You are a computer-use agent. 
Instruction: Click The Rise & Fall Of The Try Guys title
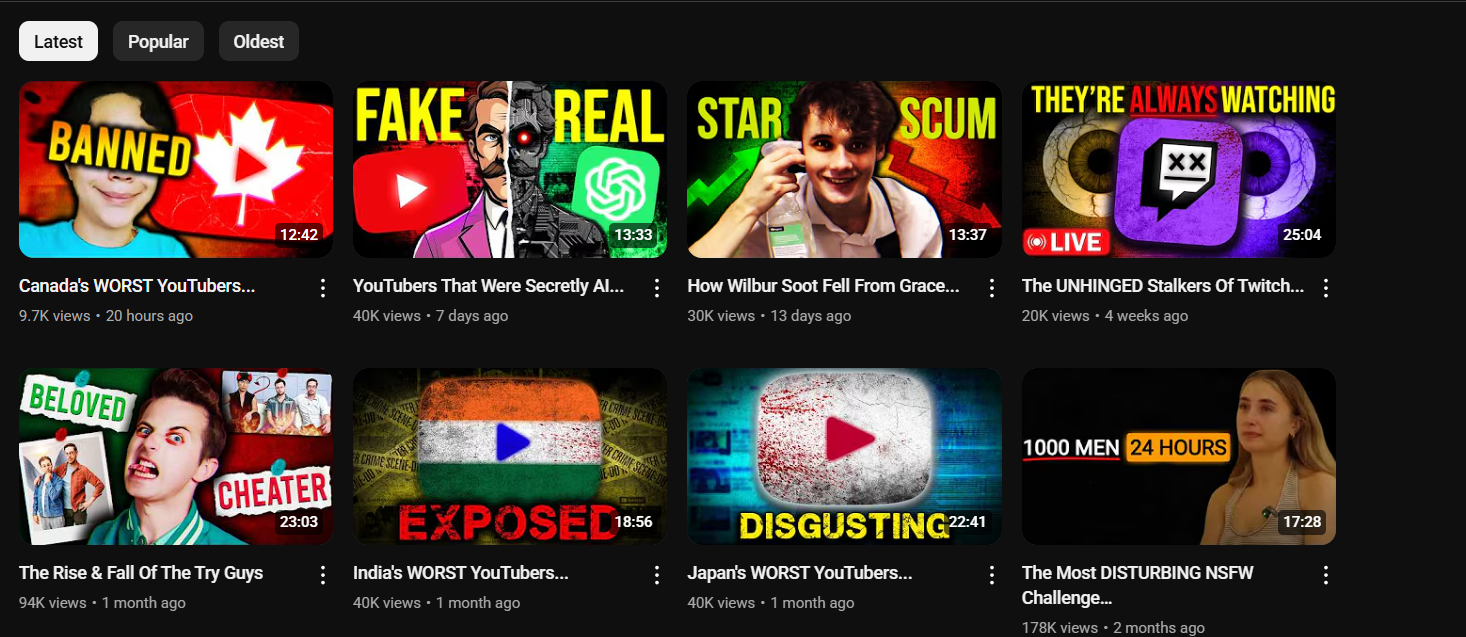[141, 573]
